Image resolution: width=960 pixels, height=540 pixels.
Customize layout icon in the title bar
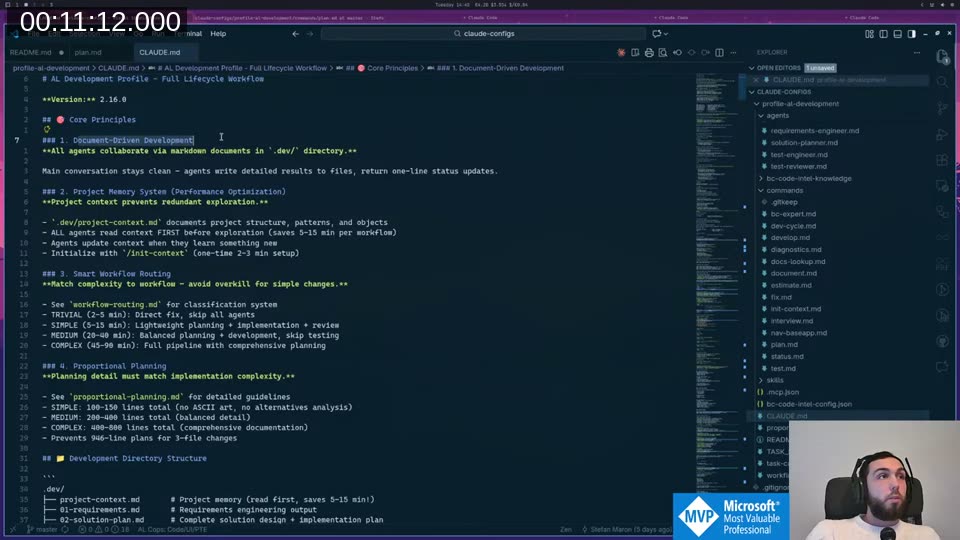pyautogui.click(x=869, y=34)
